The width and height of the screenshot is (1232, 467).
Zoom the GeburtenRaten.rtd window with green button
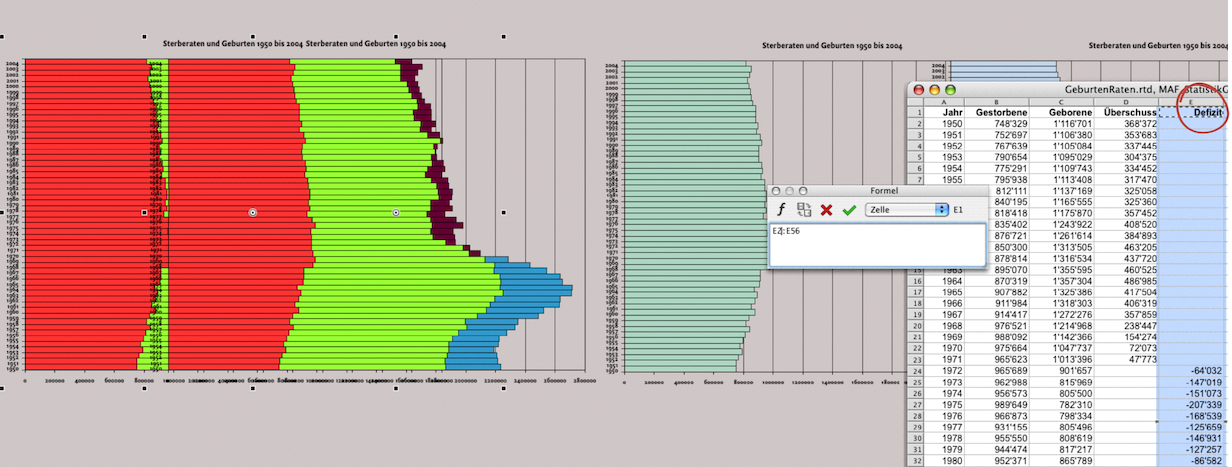coord(951,90)
